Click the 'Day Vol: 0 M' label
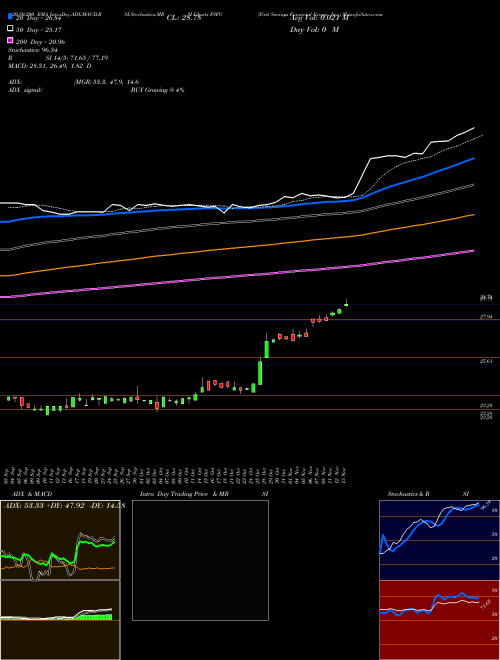Screen dimensions: 500x660 (314, 29)
